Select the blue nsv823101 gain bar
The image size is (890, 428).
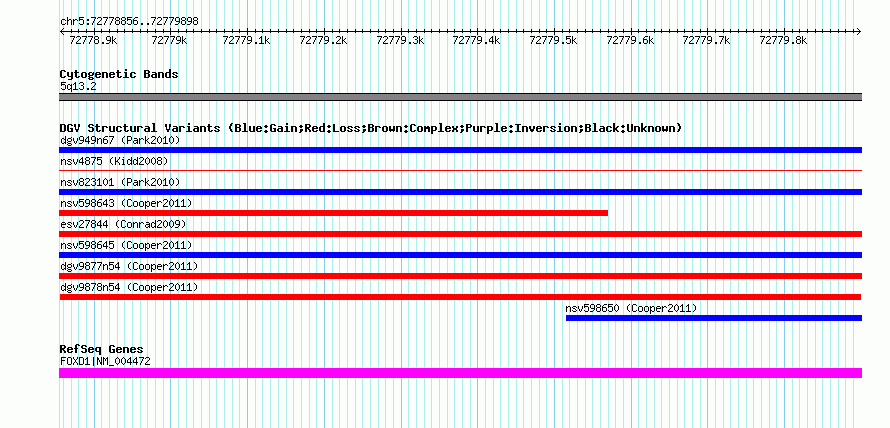tap(460, 192)
